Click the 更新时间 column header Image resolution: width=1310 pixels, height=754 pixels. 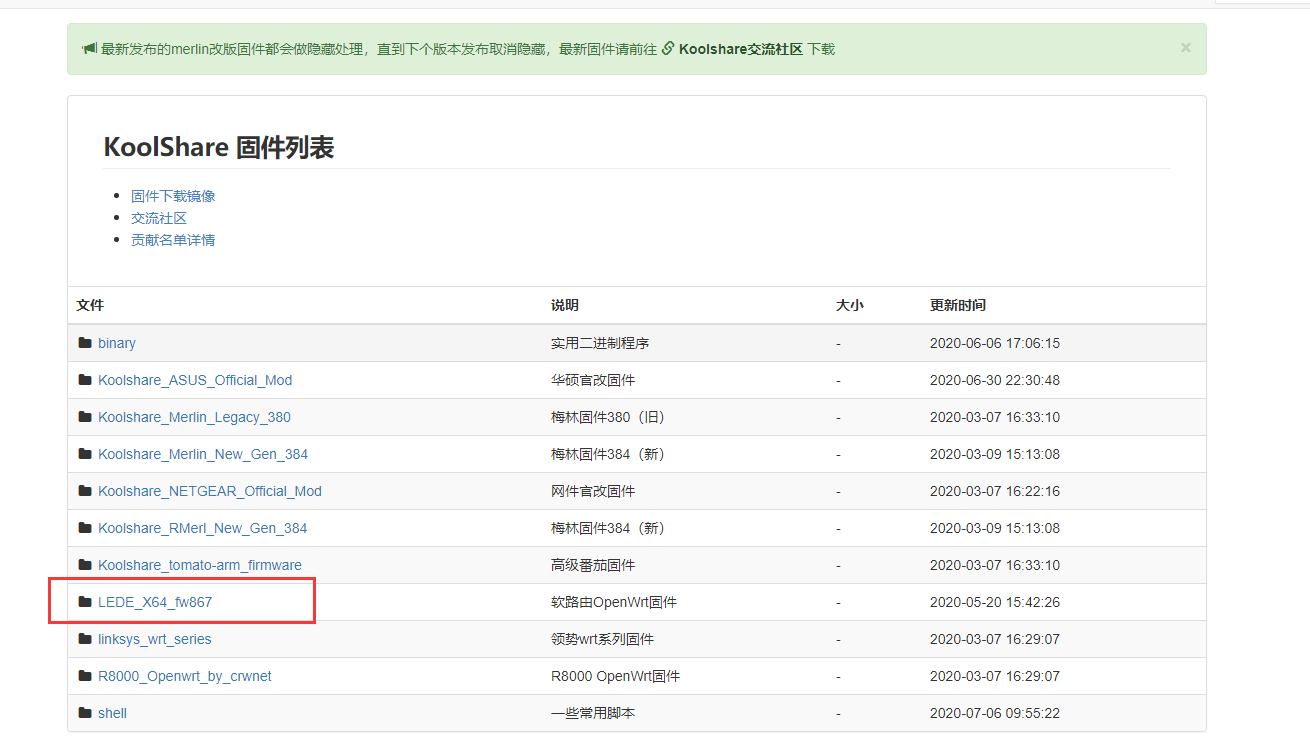click(958, 305)
